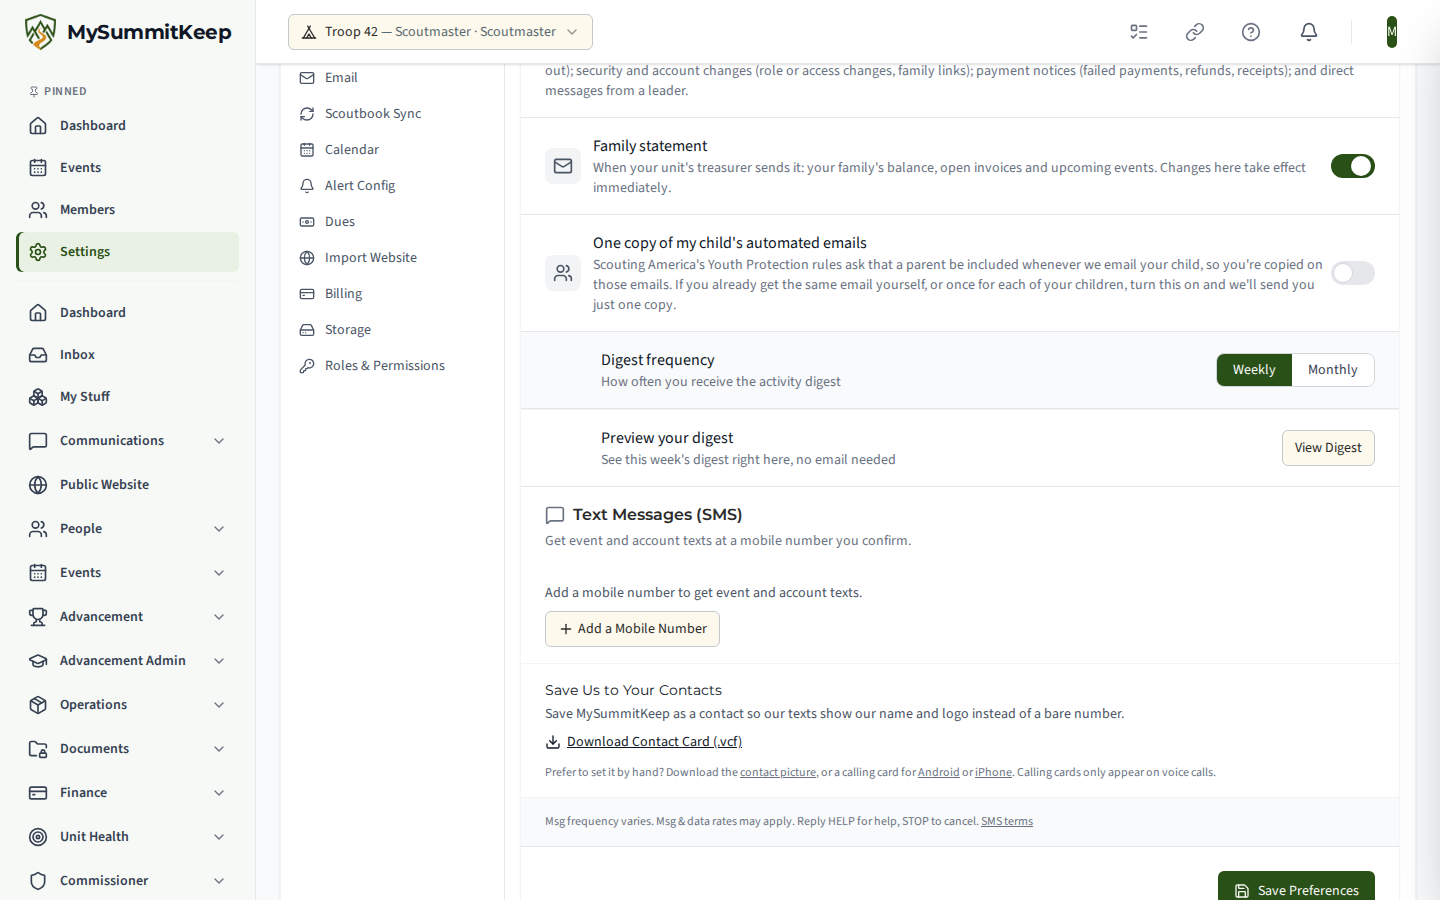Click the My Stuff icon in sidebar
1440x900 pixels.
click(x=38, y=397)
